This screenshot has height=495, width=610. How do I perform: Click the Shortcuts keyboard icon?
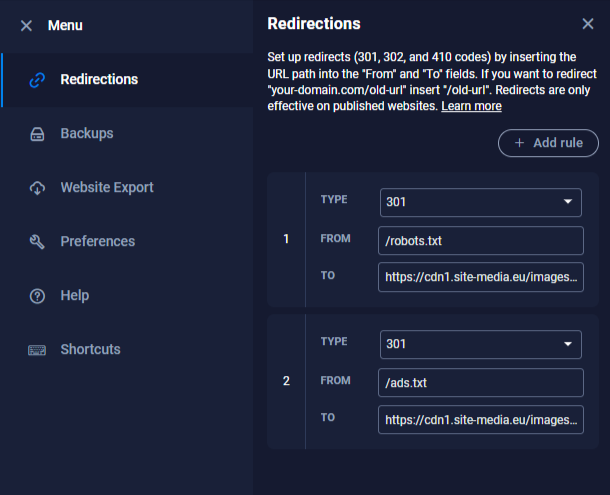37,350
